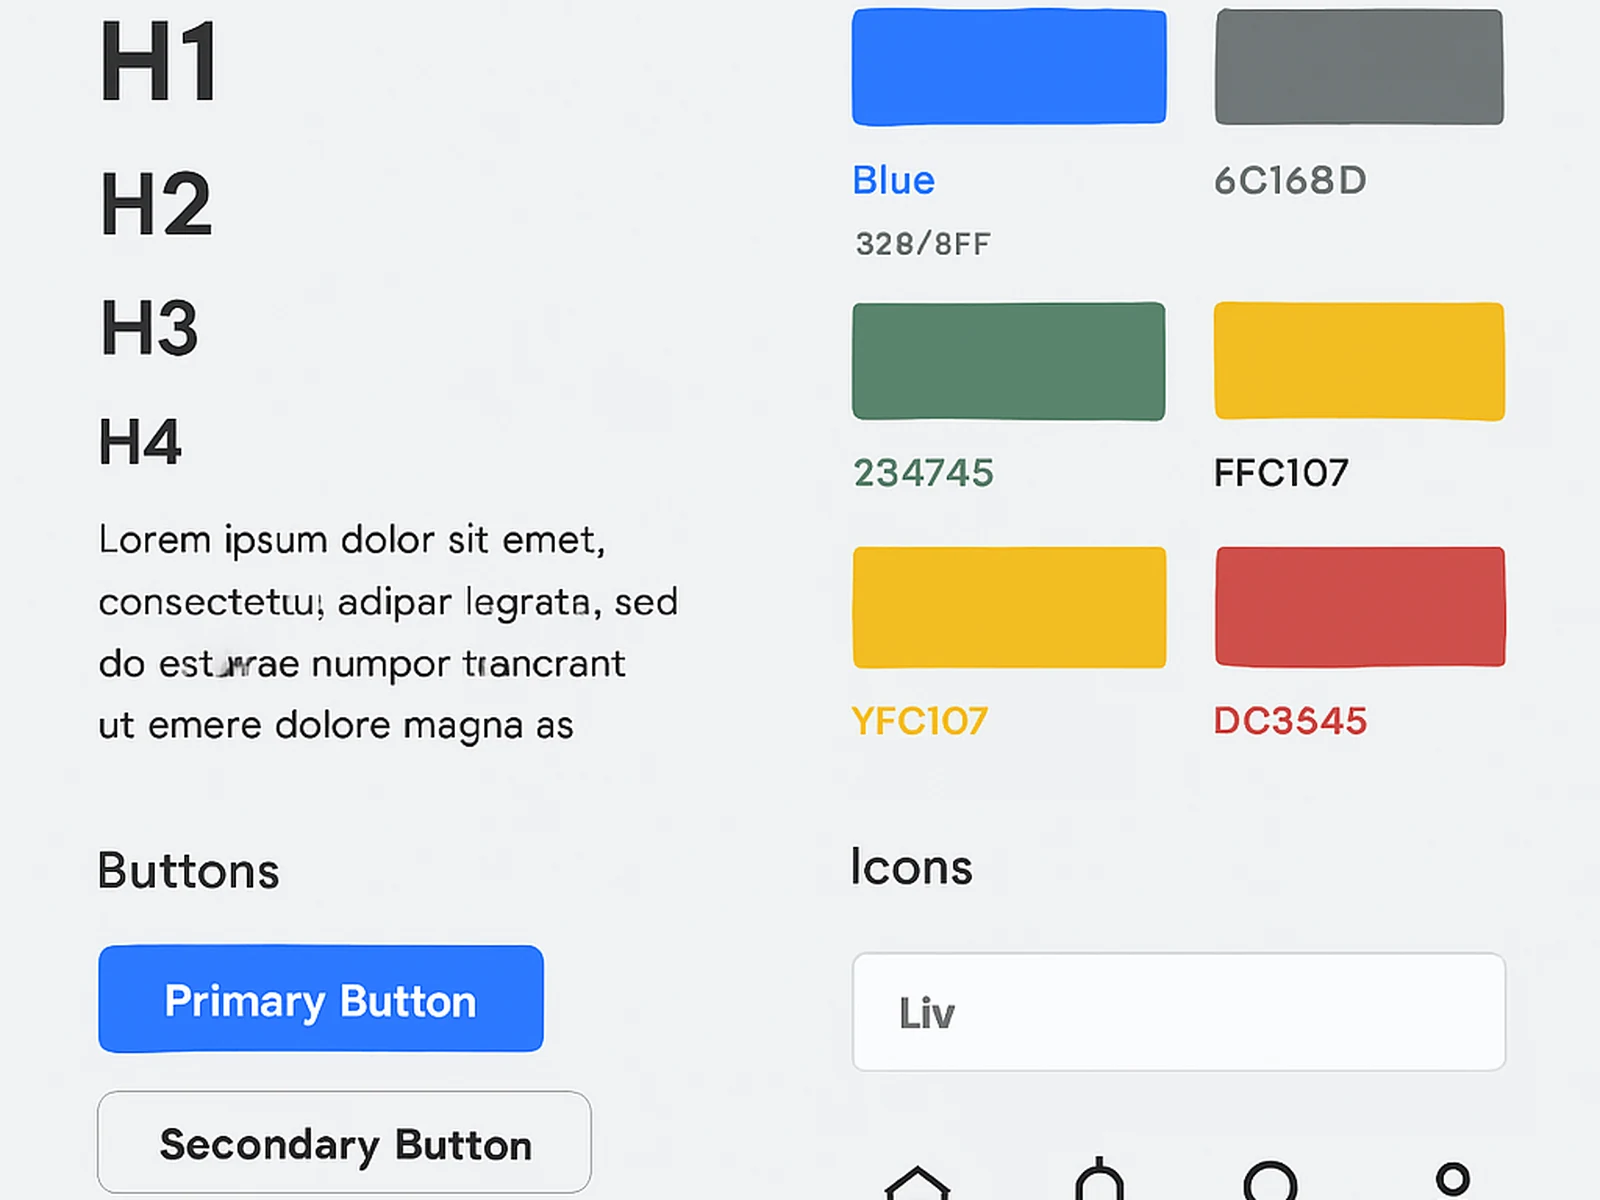This screenshot has height=1200, width=1600.
Task: Select the search icon
Action: 1272,1180
